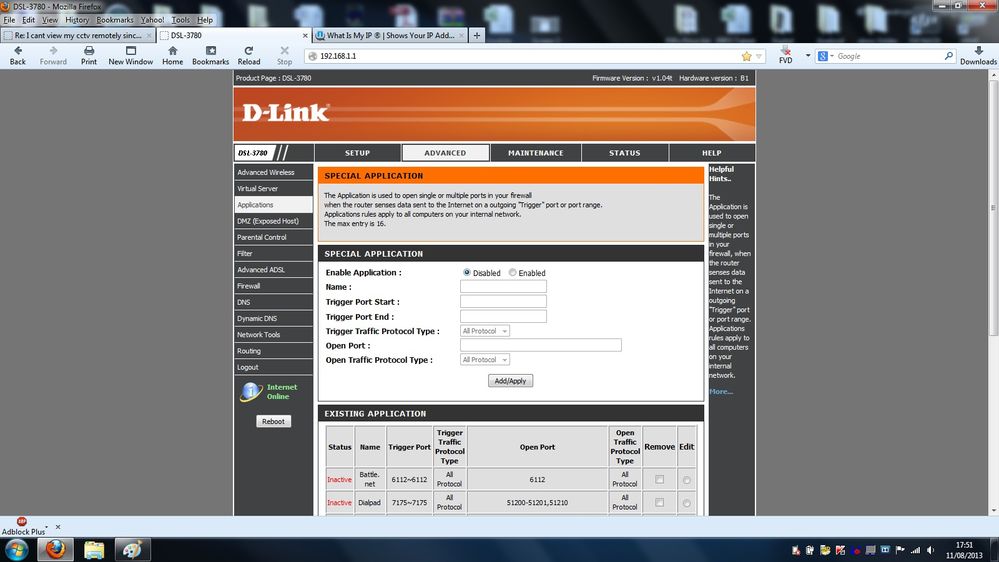Click the Google search magnifier icon
The height and width of the screenshot is (562, 999).
click(x=948, y=56)
